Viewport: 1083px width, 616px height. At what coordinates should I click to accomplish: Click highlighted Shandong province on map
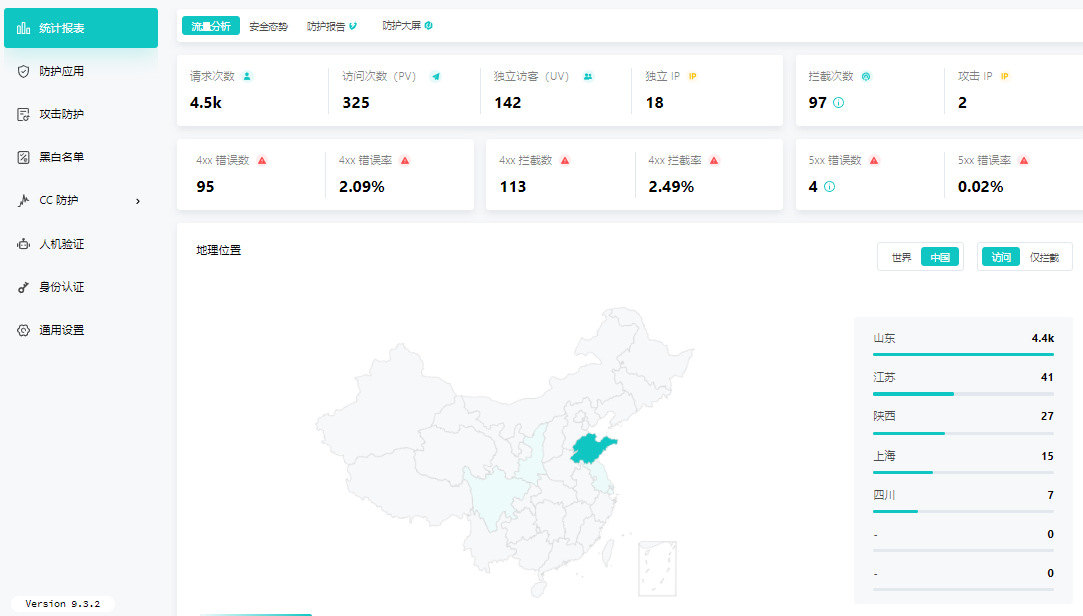(590, 449)
